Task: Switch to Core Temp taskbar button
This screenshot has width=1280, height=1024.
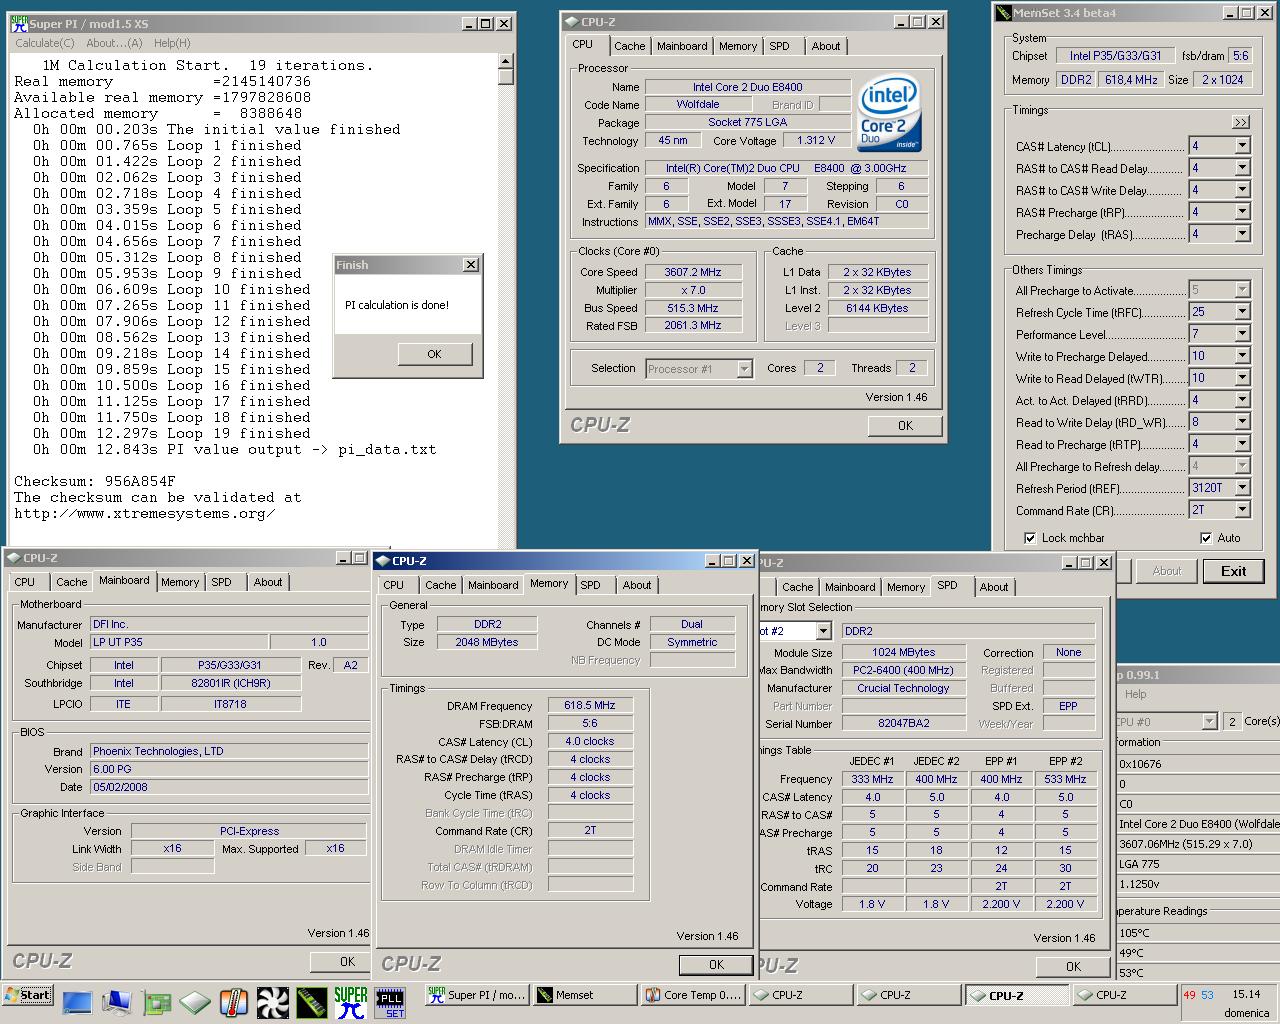Action: click(692, 995)
